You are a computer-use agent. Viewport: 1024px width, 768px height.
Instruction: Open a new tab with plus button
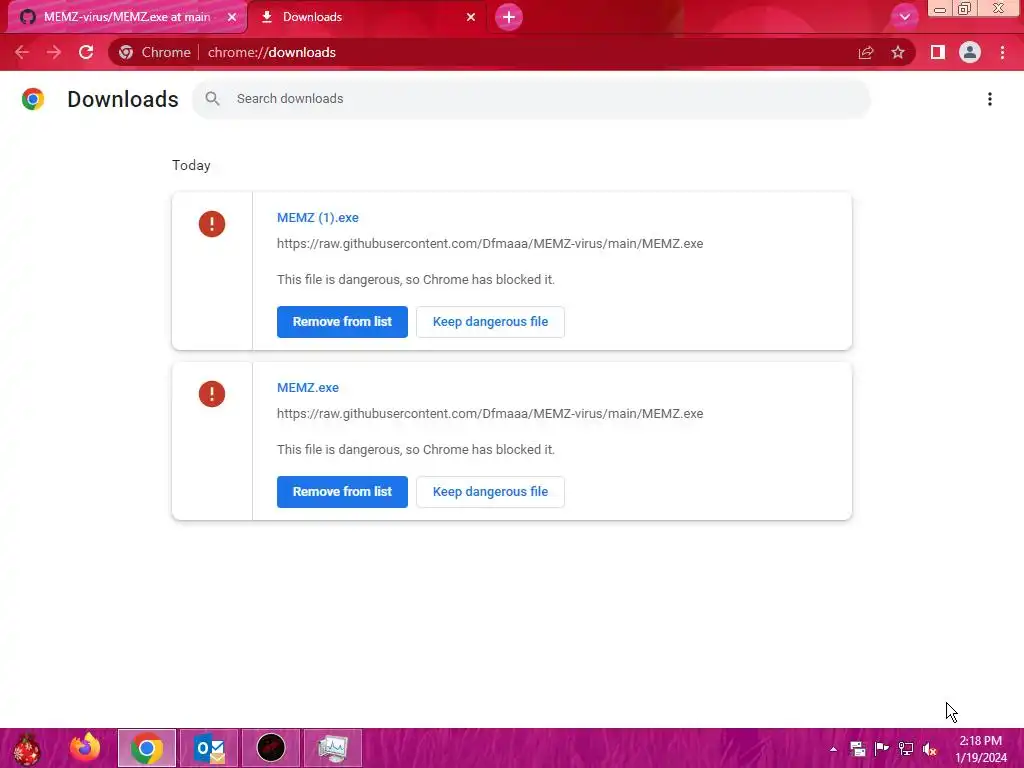pyautogui.click(x=509, y=17)
